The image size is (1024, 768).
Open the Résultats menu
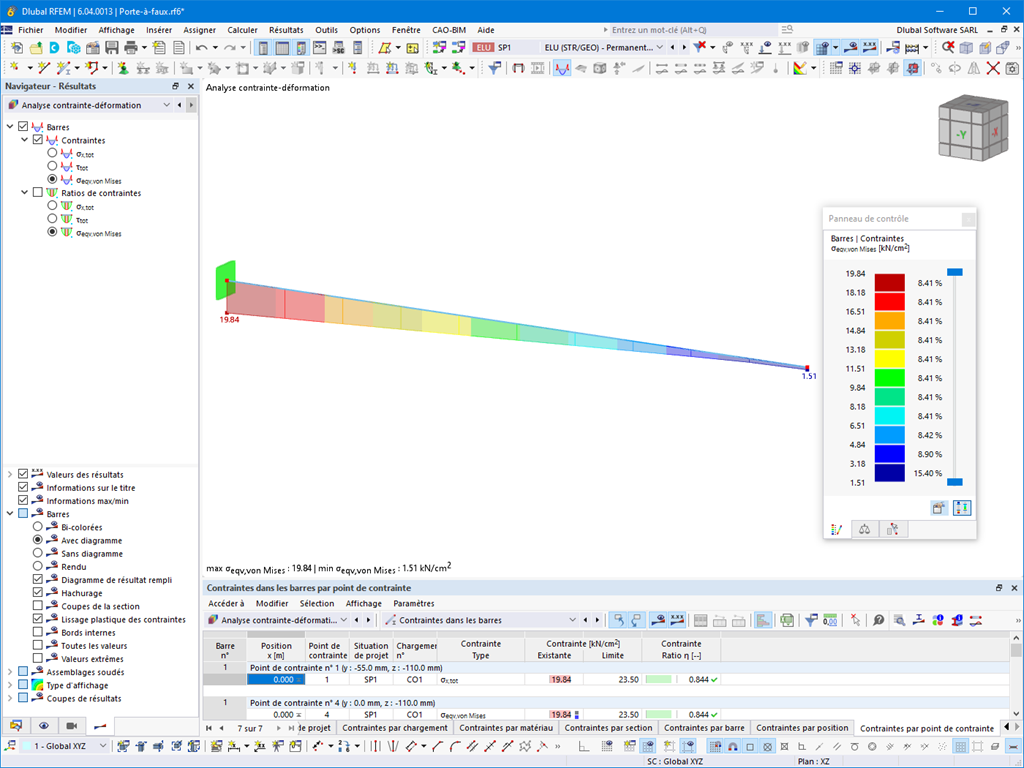(286, 30)
